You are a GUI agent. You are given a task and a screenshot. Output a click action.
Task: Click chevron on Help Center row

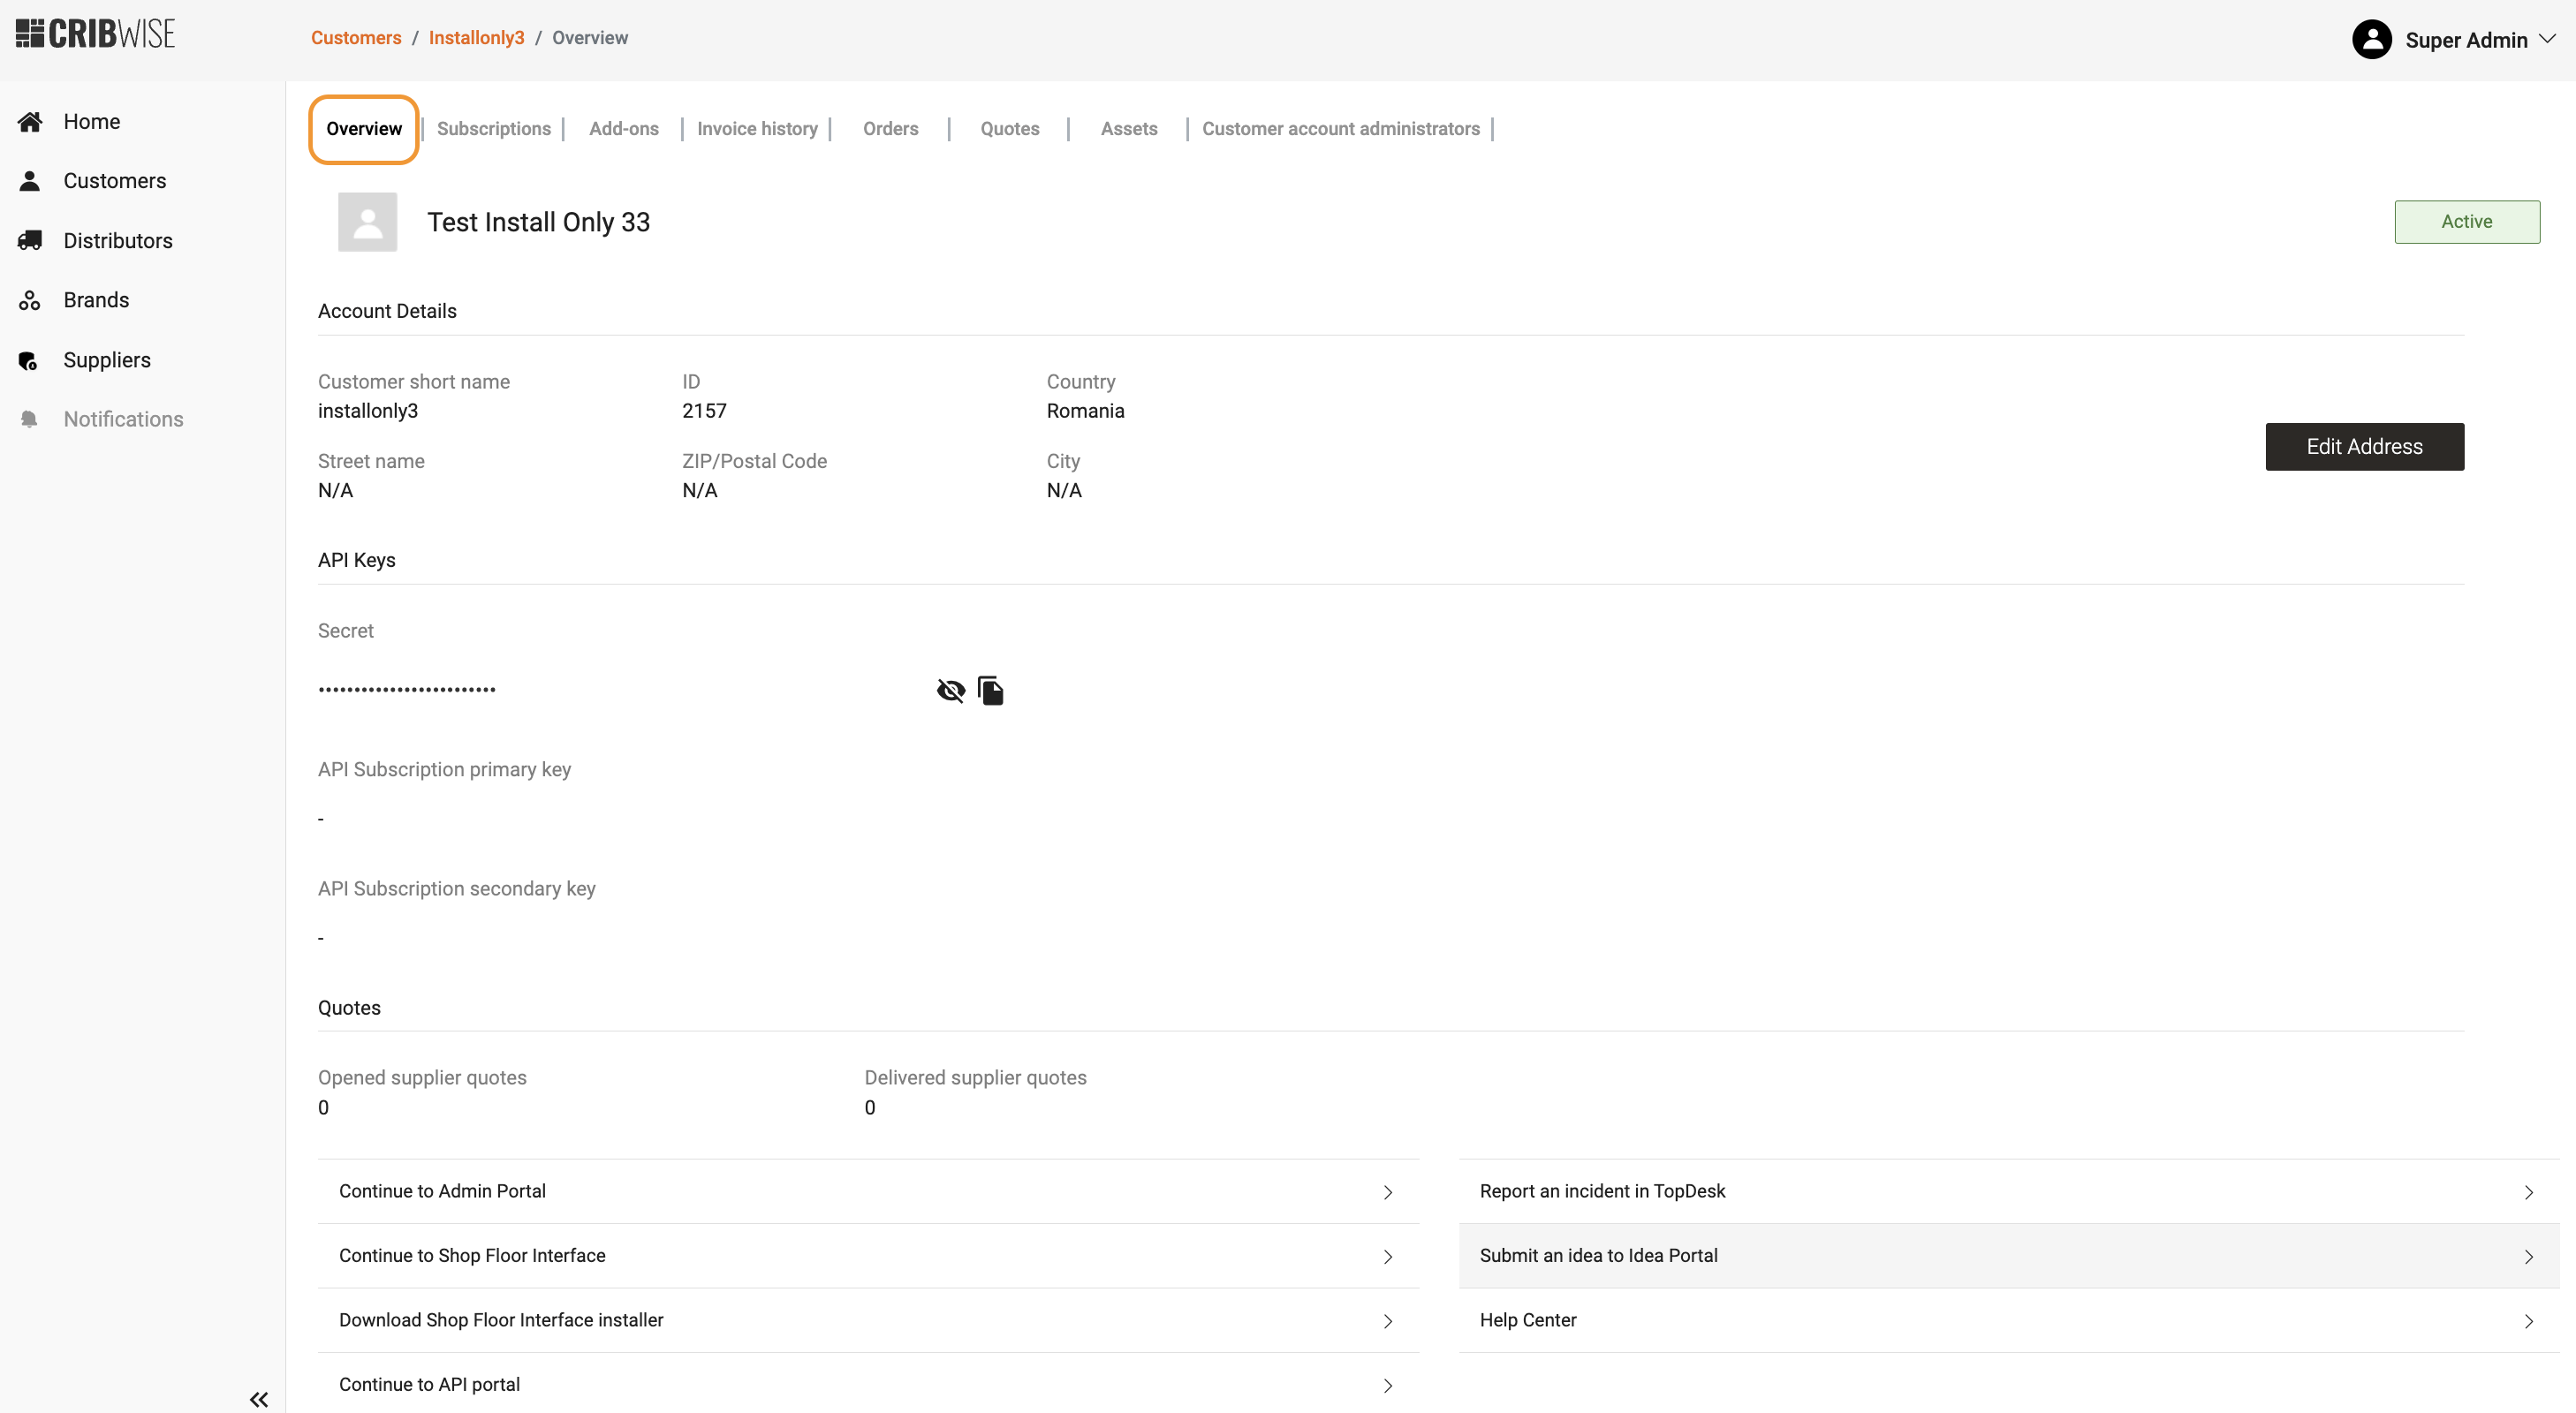tap(2528, 1321)
